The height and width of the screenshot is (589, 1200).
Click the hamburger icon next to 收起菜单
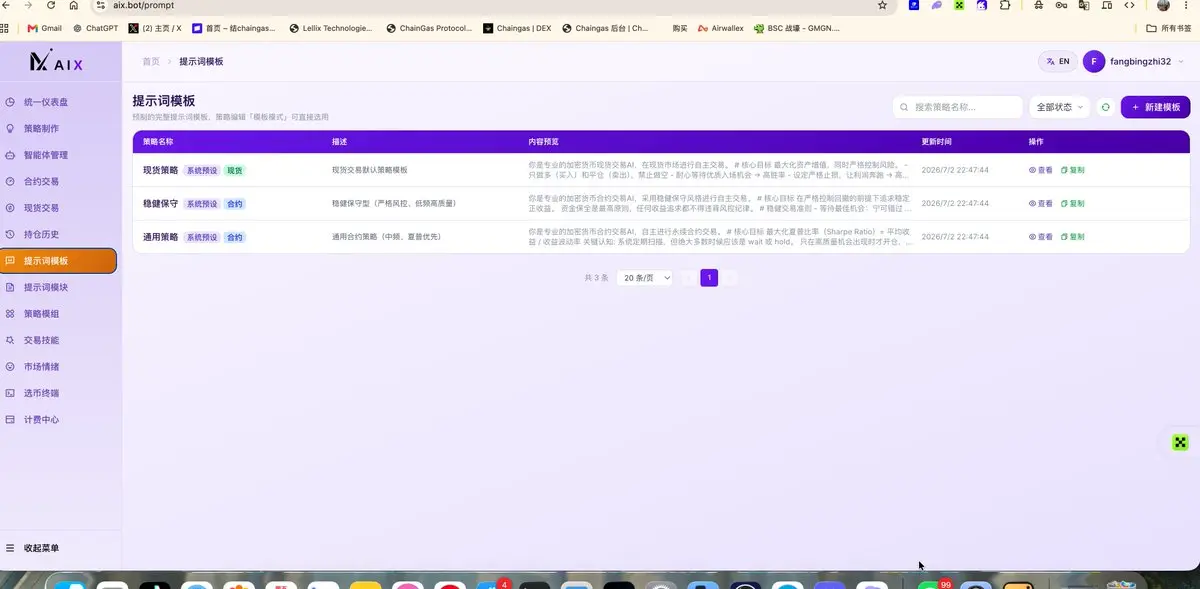click(10, 548)
